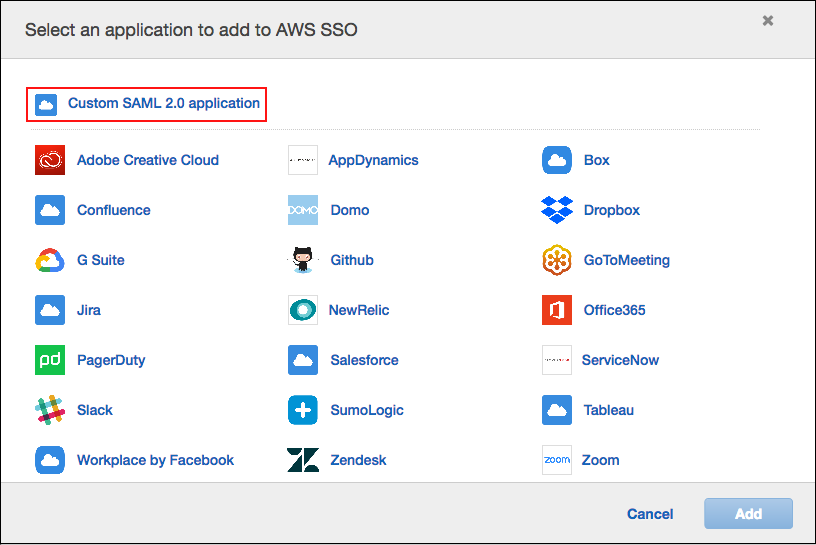Click the NewRelic application name
This screenshot has height=545, width=816.
pos(359,310)
